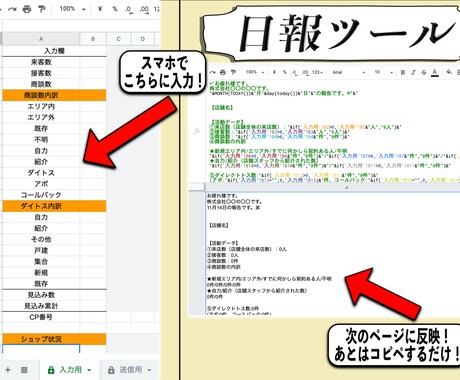Select the エリア外 cell
The height and width of the screenshot is (380, 460).
point(41,117)
